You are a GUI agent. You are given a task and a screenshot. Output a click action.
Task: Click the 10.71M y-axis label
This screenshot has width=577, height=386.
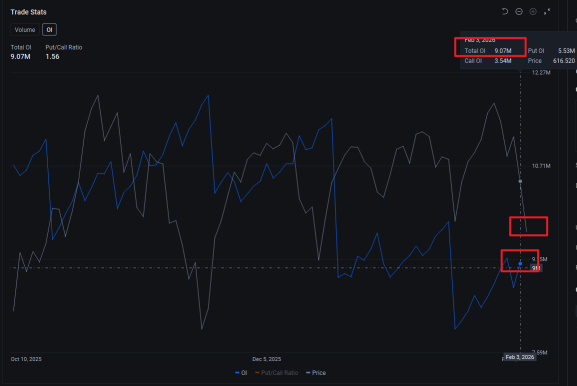(541, 166)
